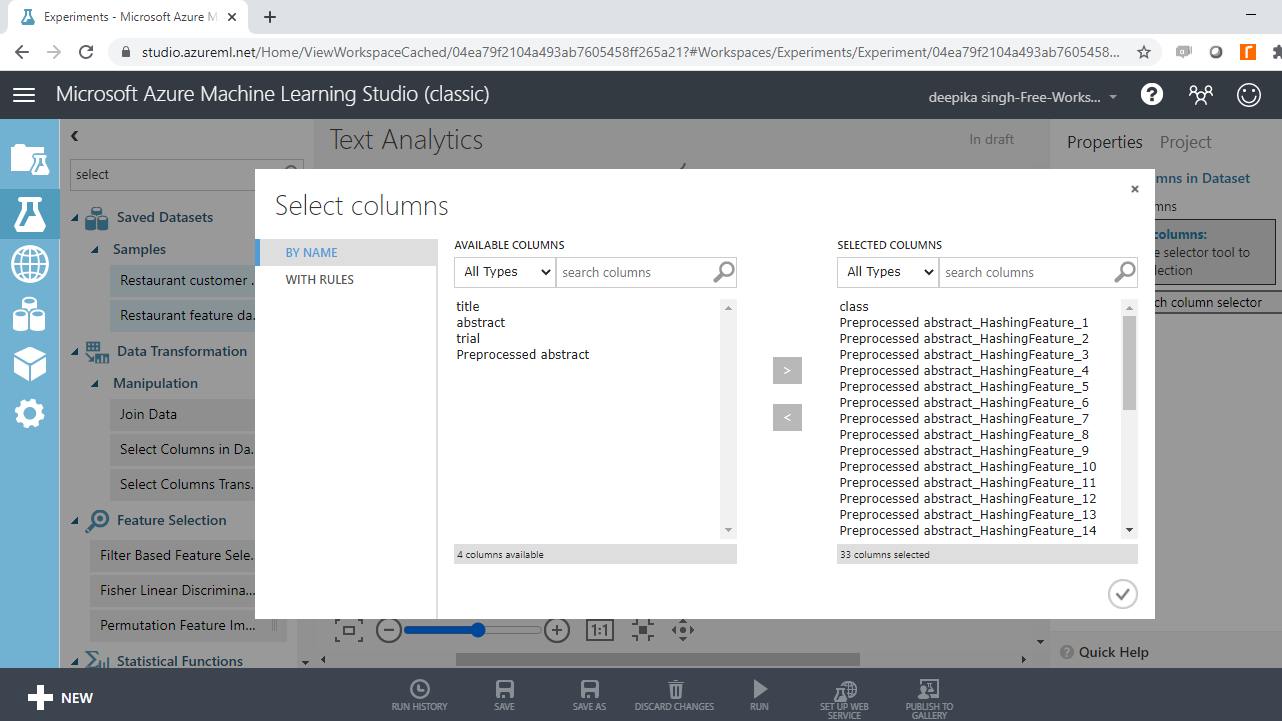Collapse the Saved Datasets tree node

click(75, 218)
